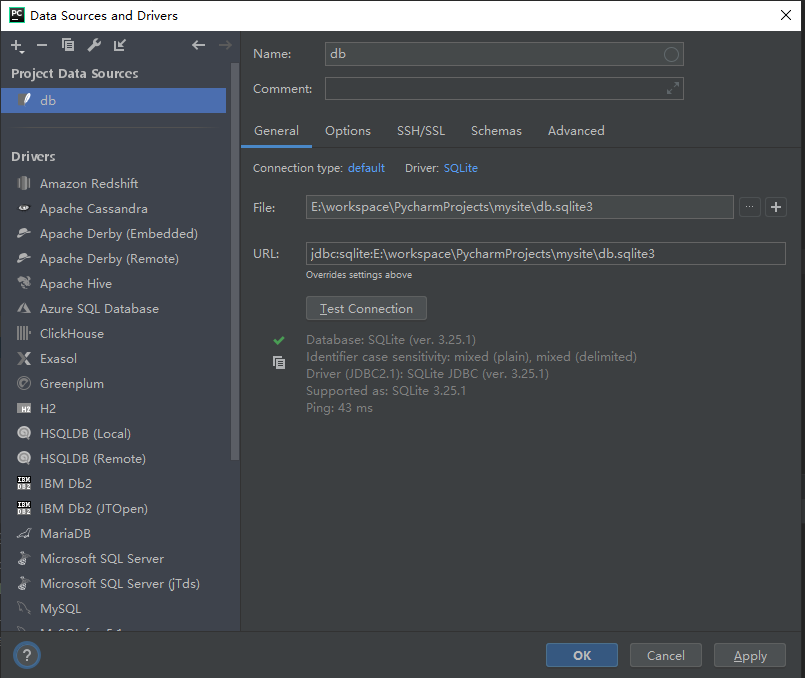Browse for database file with ellipsis button
Screen dimensions: 805x678
click(750, 207)
